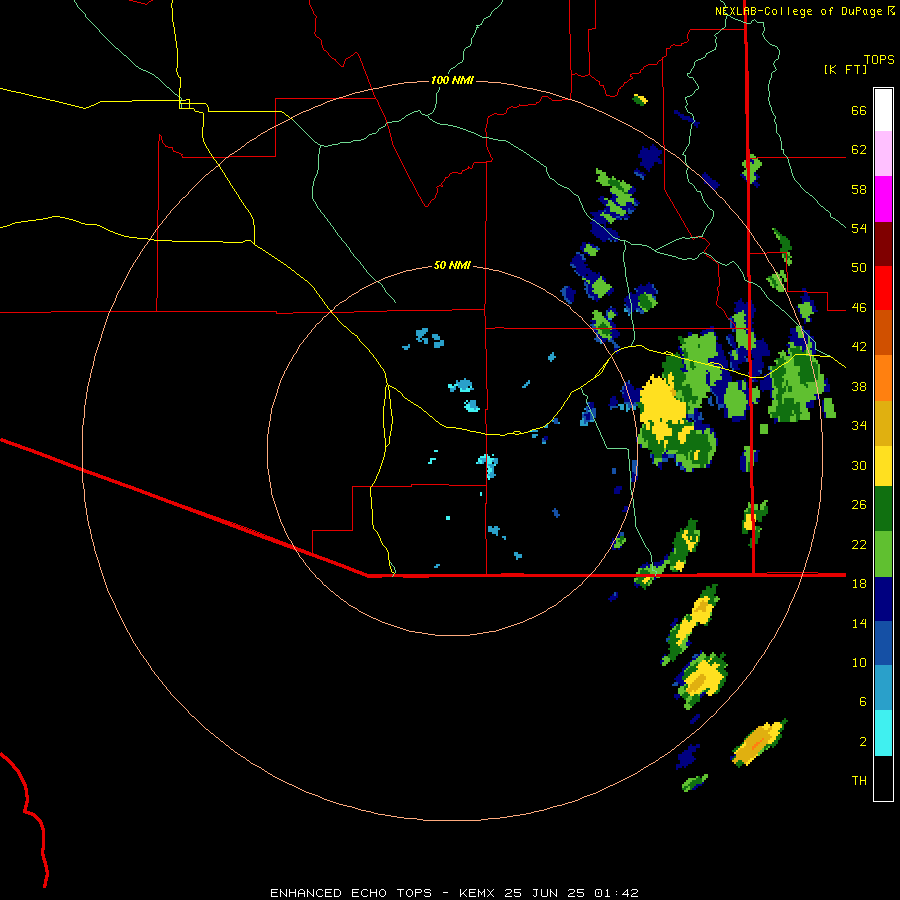Click the legend value '18'
Screen dimensions: 900x900
pos(859,584)
